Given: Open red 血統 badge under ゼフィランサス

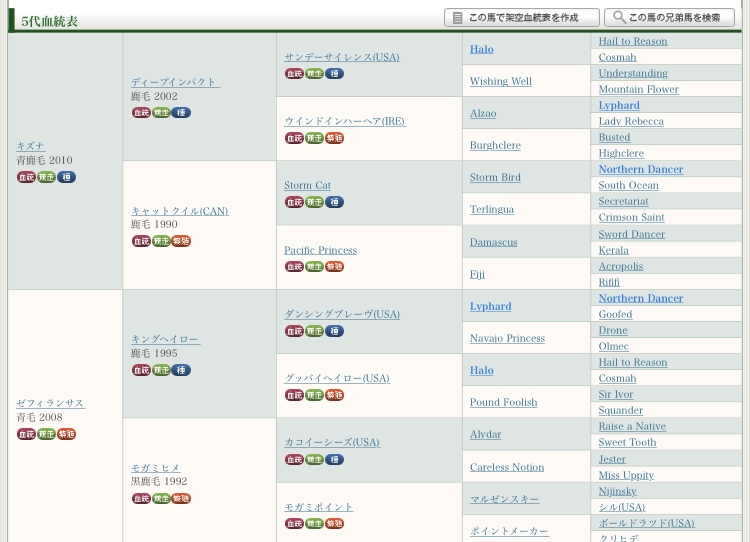Looking at the screenshot, I should (x=26, y=434).
